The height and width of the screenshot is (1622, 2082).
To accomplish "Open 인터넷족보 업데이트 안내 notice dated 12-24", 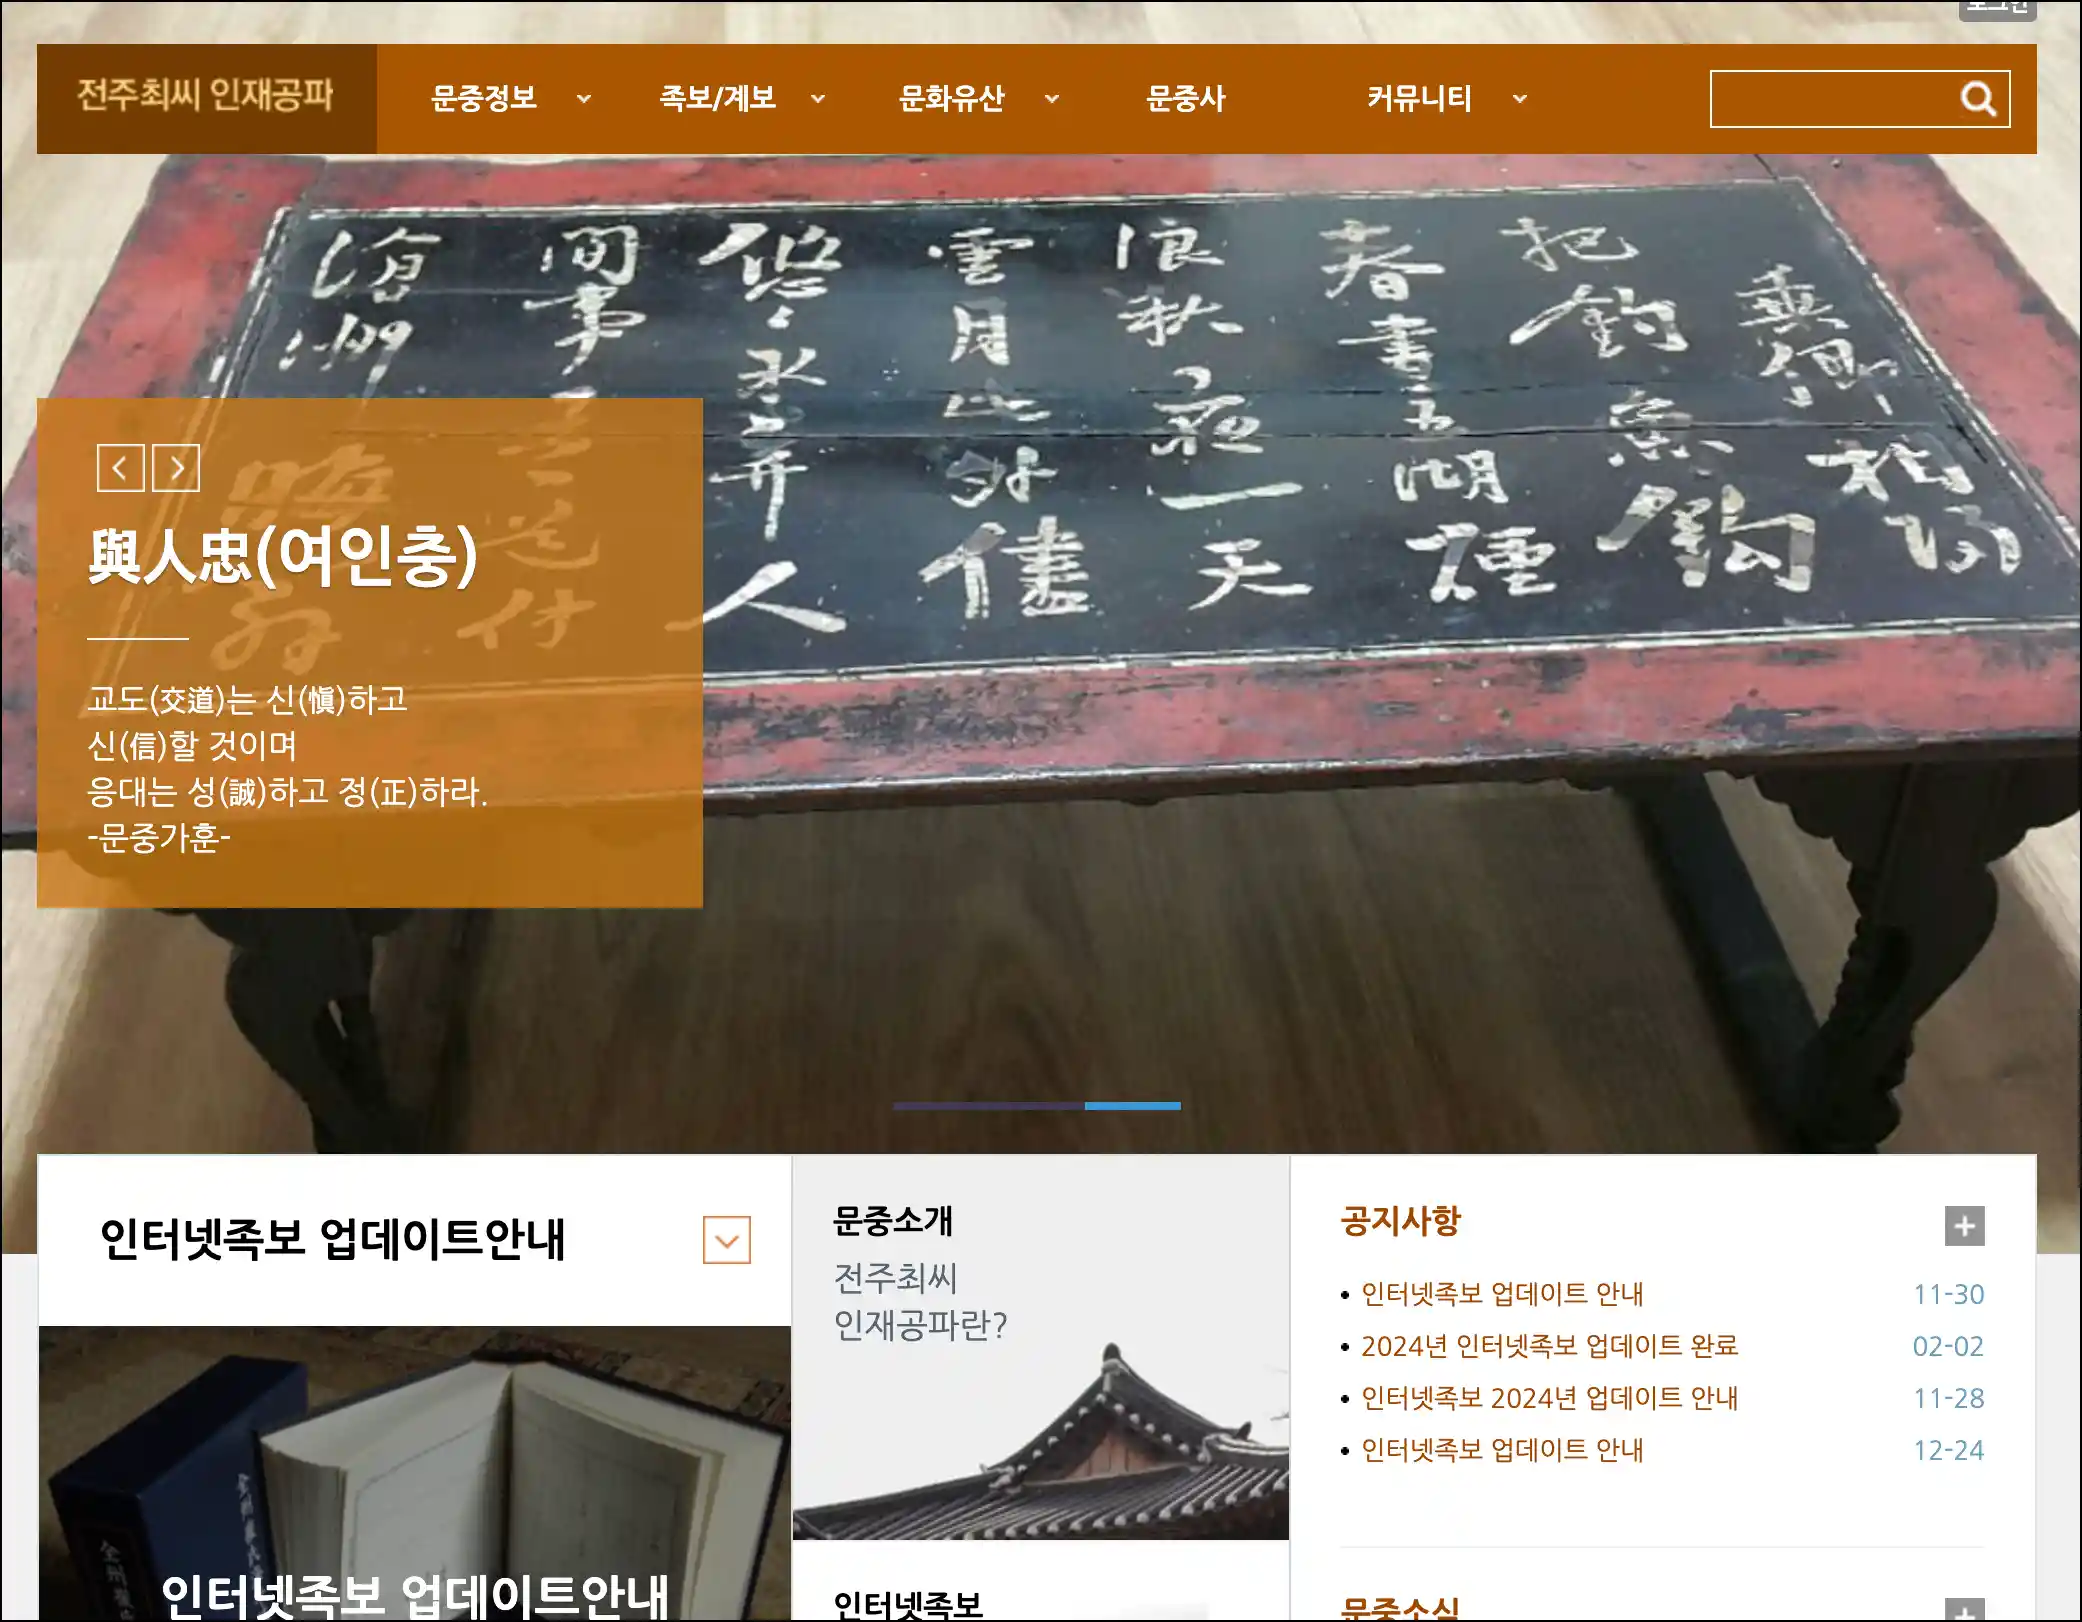I will point(1502,1450).
